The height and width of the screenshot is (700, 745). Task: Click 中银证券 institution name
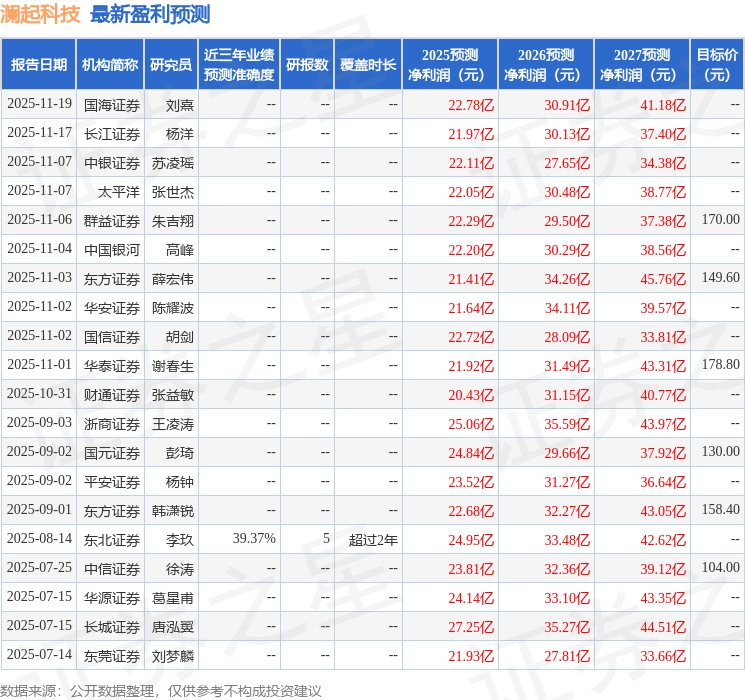tap(112, 163)
